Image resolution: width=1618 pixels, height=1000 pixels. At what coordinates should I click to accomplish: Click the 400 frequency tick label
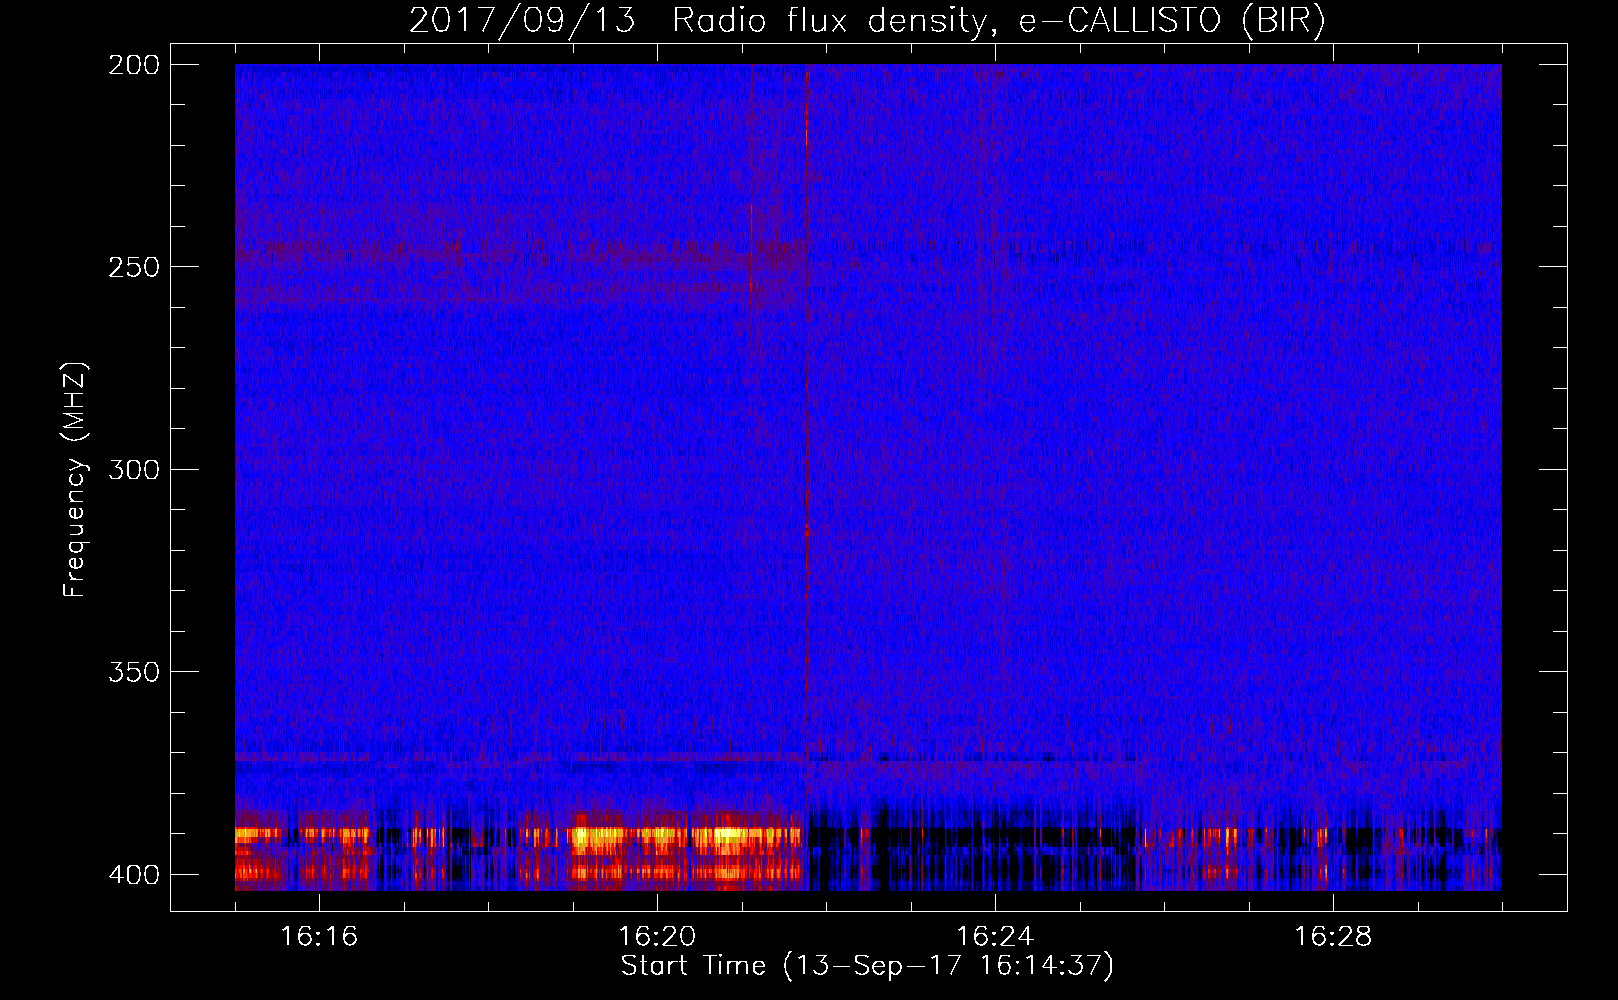pyautogui.click(x=134, y=874)
